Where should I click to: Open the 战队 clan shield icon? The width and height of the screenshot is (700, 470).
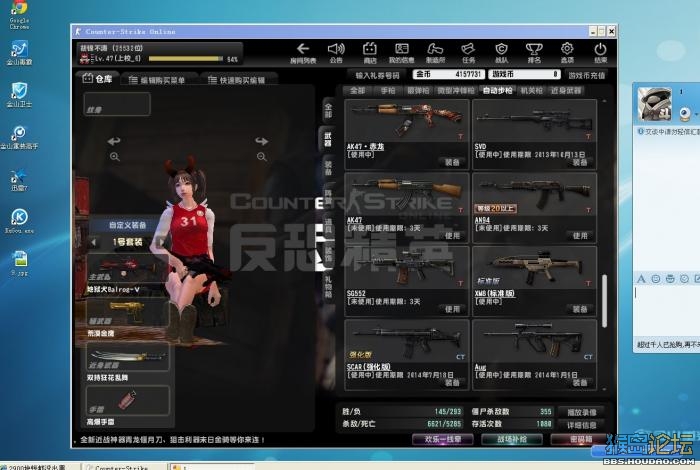(x=501, y=52)
